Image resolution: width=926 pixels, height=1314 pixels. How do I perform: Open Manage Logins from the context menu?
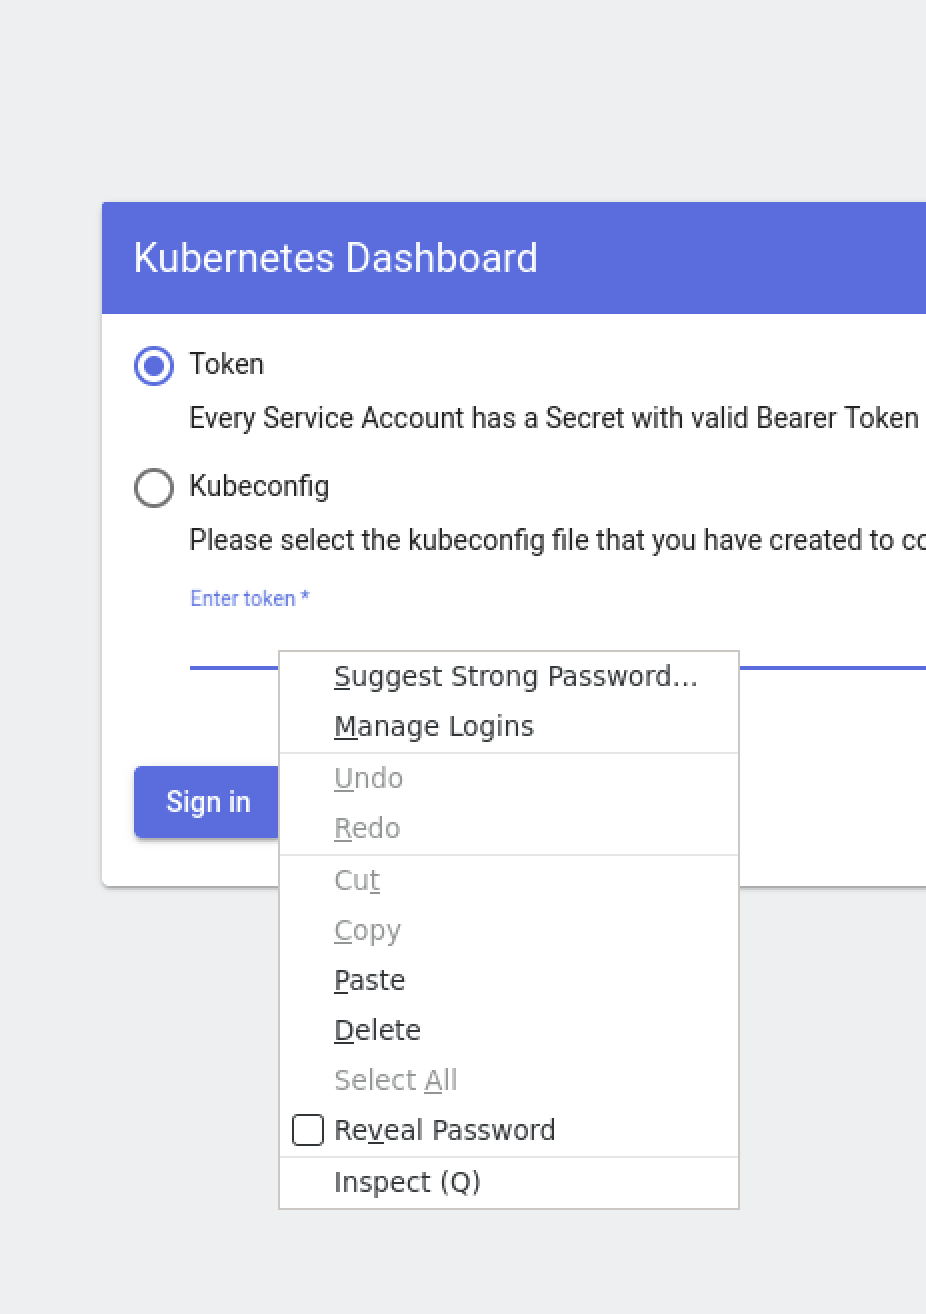434,726
